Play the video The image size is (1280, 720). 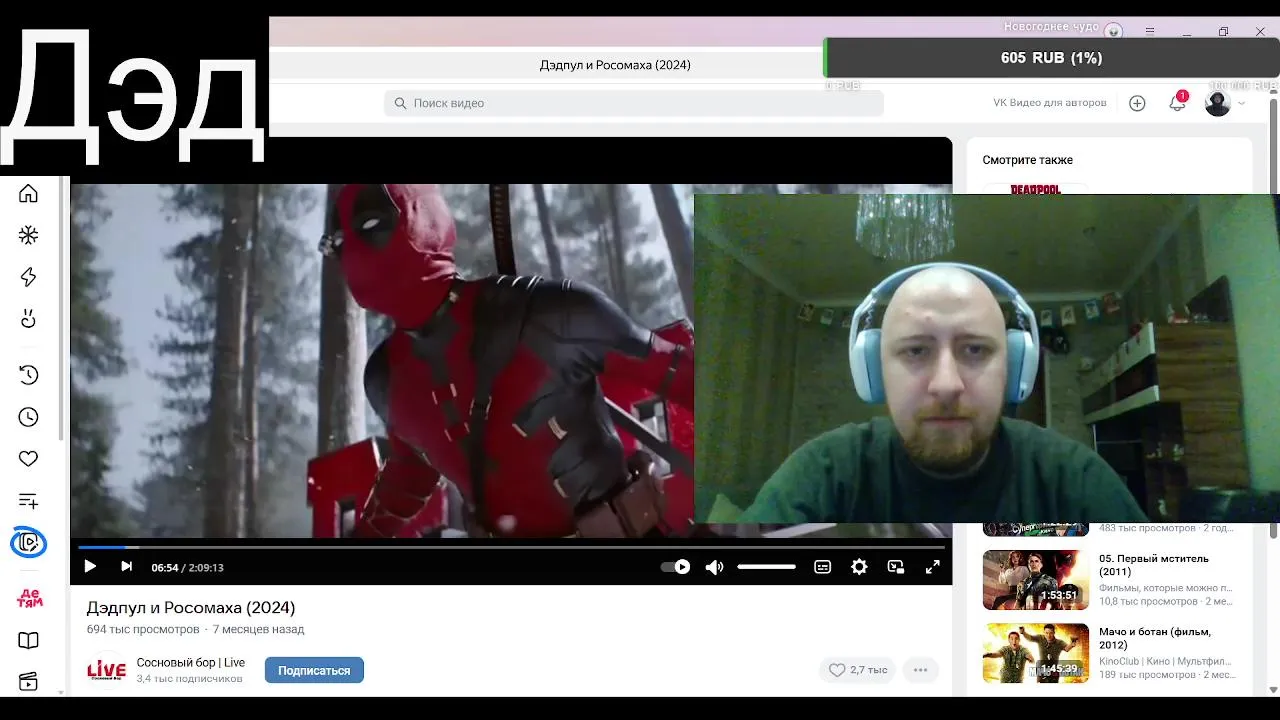coord(89,567)
